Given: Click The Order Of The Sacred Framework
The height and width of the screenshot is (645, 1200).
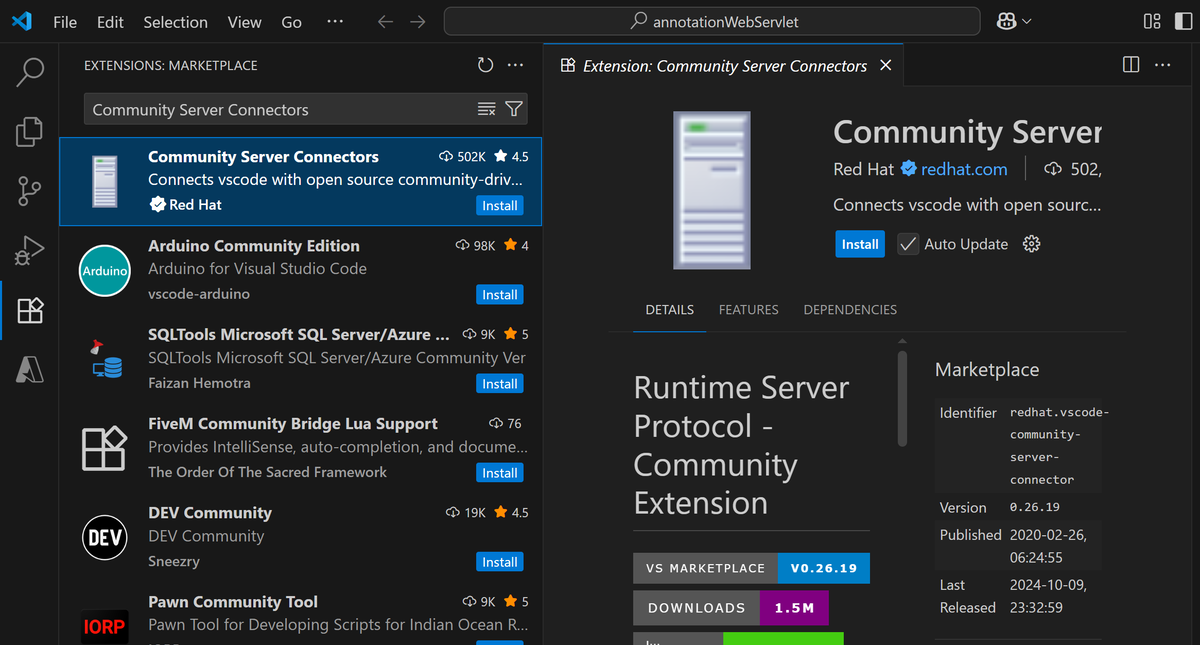Looking at the screenshot, I should tap(267, 472).
